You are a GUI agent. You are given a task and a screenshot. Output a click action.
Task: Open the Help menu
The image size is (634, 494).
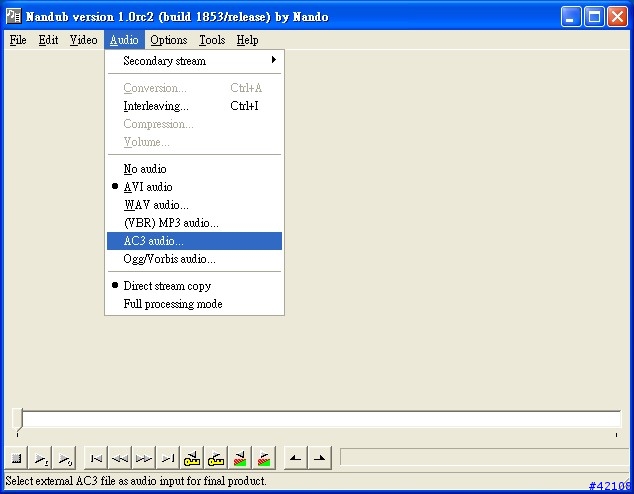pyautogui.click(x=247, y=40)
